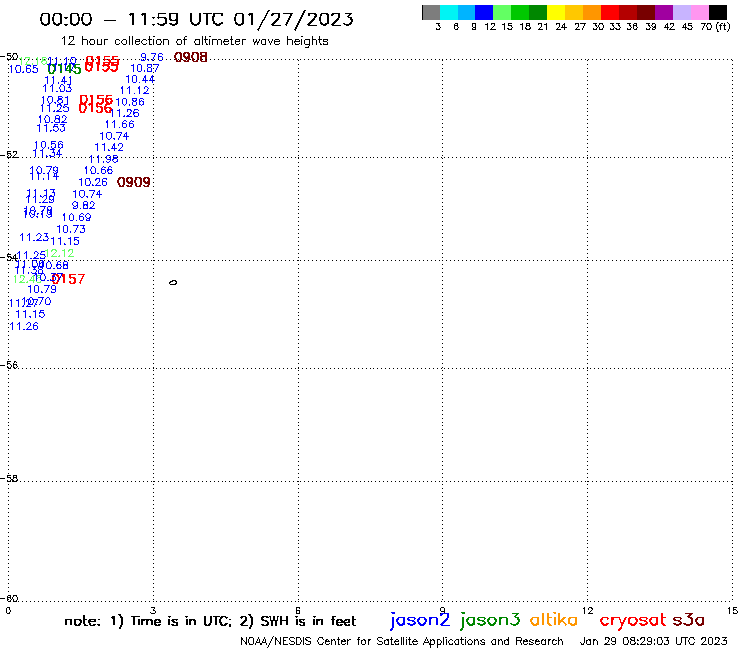Click the date range title 00:00 – 11:59 UTC
This screenshot has width=740, height=650.
pos(196,19)
